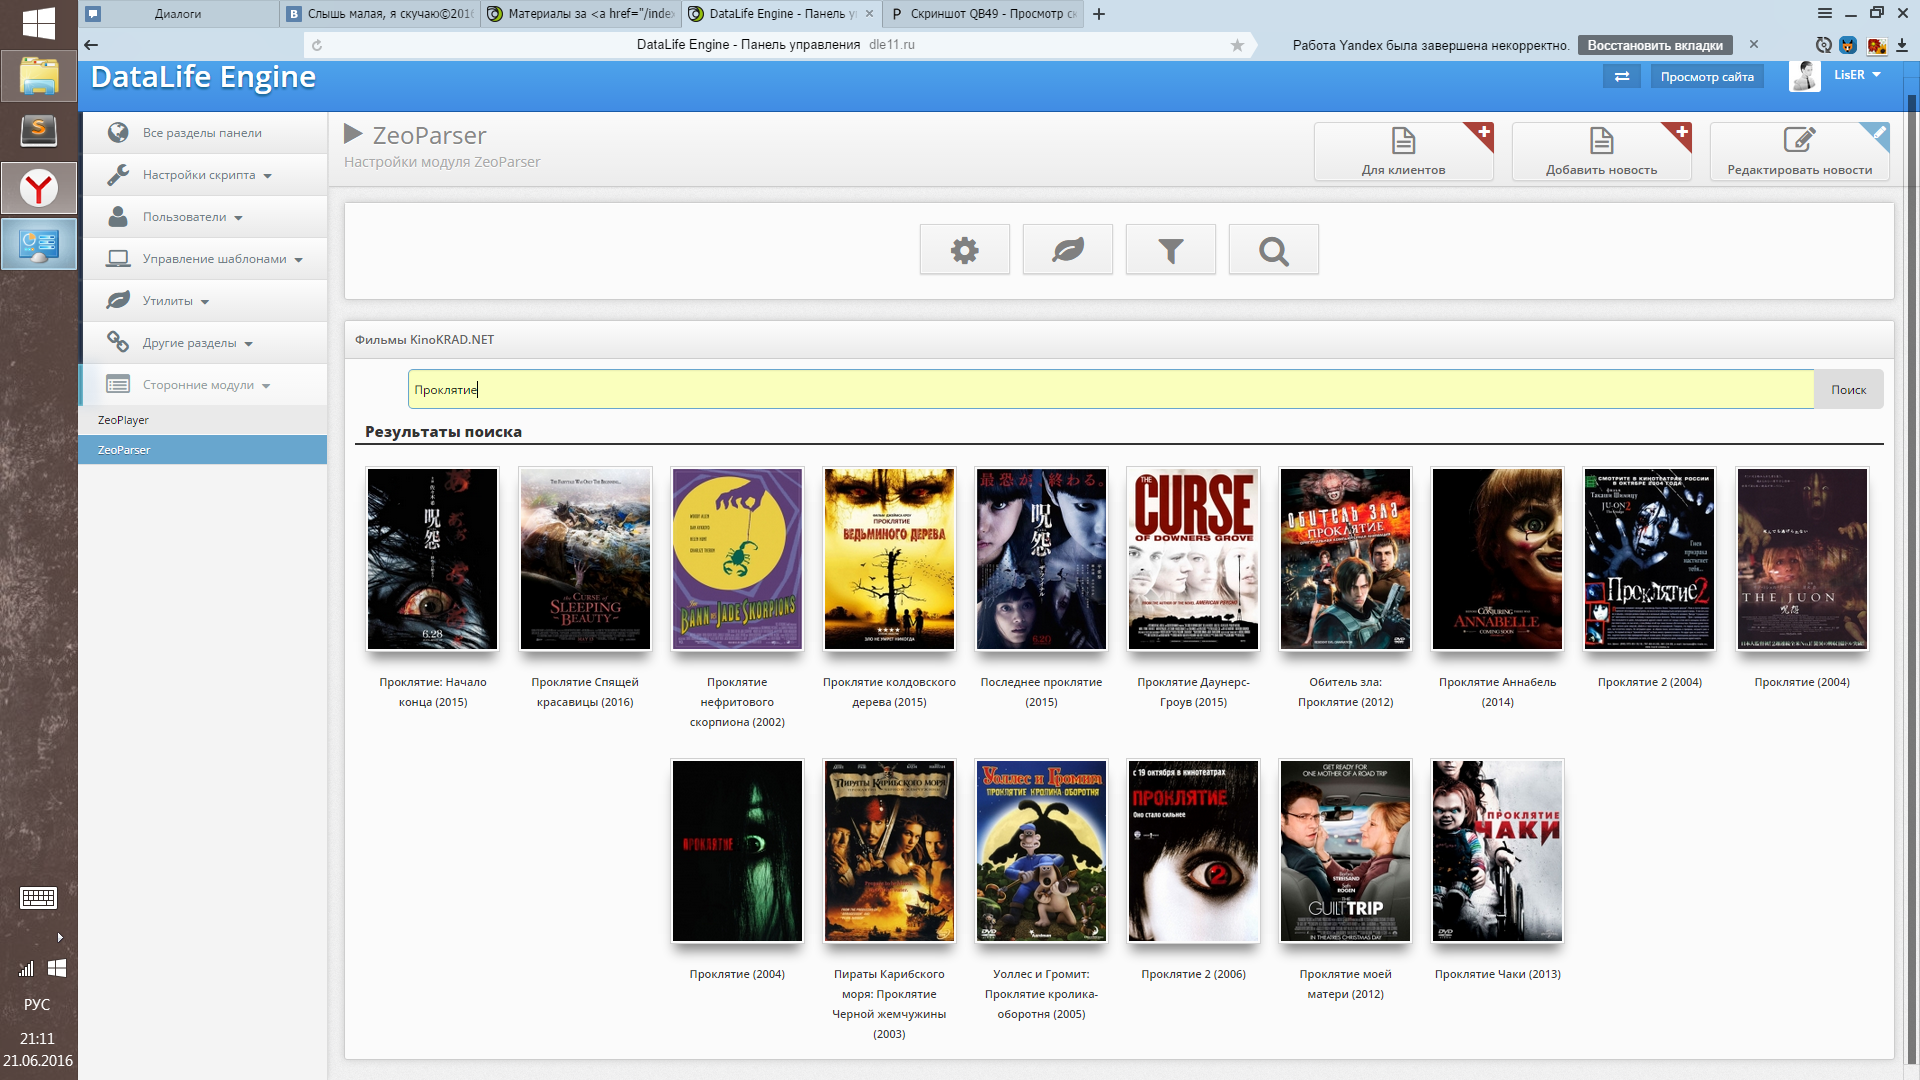
Task: Go back with the browser back arrow
Action: (x=91, y=45)
